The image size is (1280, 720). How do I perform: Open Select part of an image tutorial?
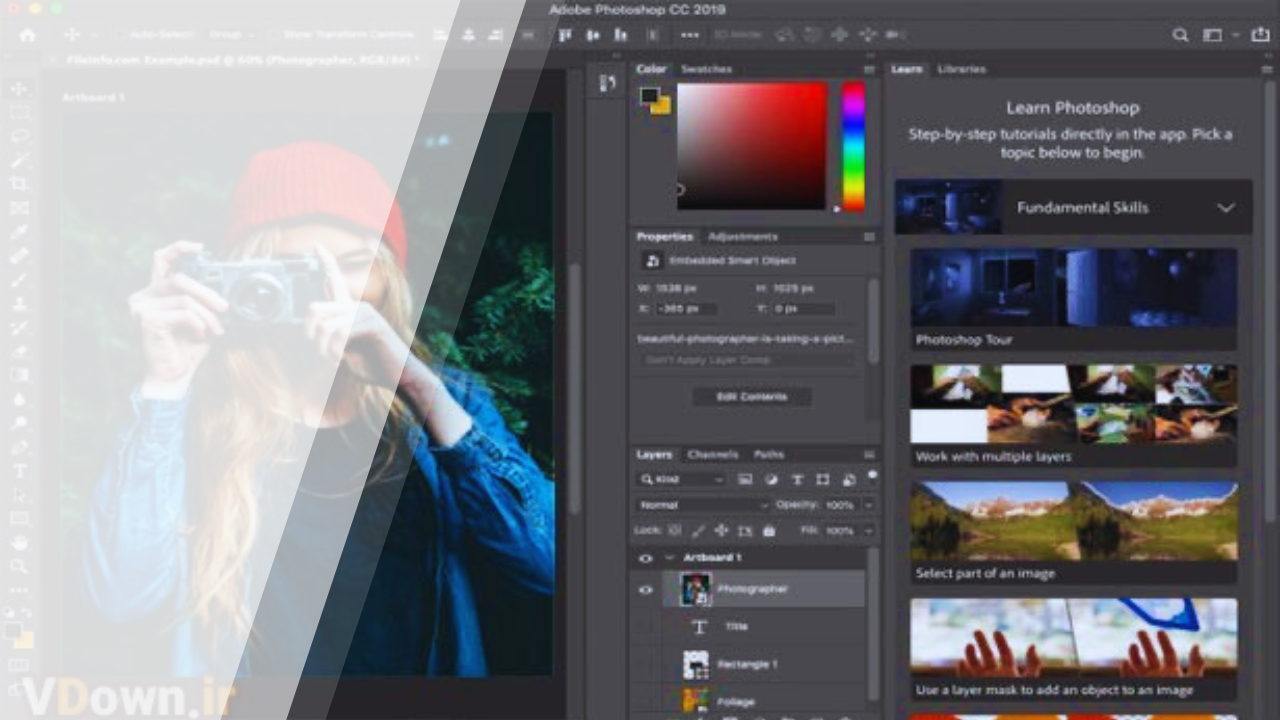(x=1074, y=533)
